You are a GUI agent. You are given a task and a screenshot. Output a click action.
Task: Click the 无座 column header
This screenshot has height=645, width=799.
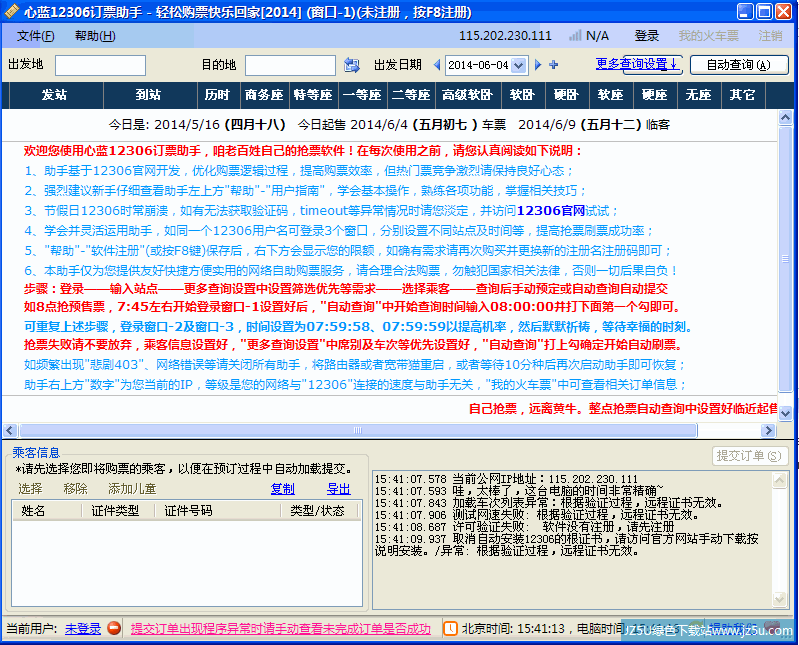pyautogui.click(x=699, y=95)
